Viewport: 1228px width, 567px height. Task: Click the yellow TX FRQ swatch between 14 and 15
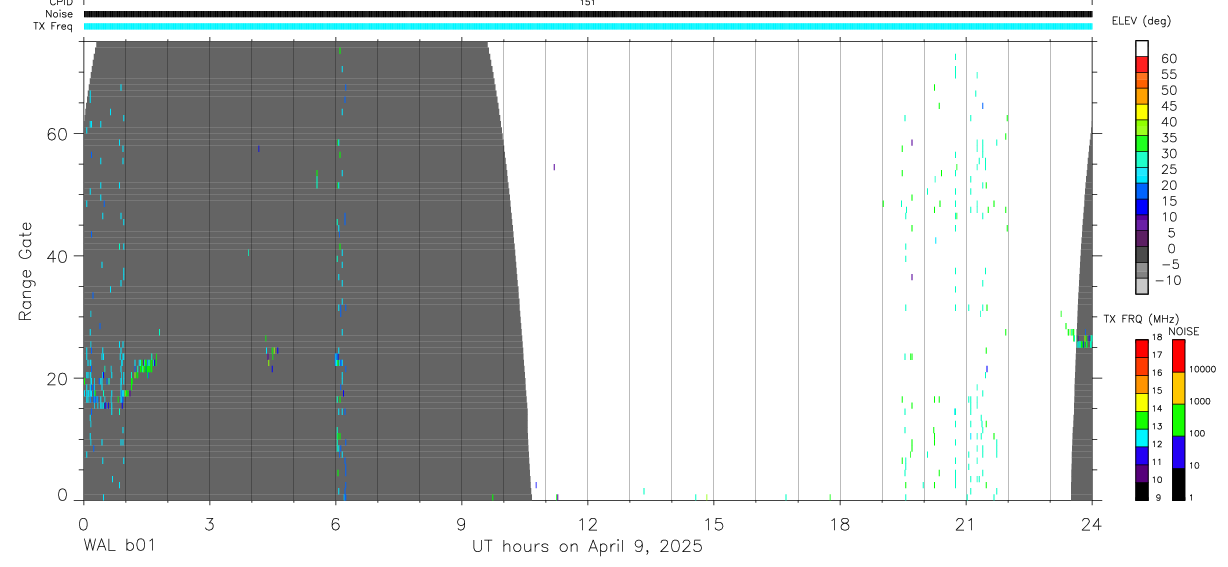tap(1142, 400)
